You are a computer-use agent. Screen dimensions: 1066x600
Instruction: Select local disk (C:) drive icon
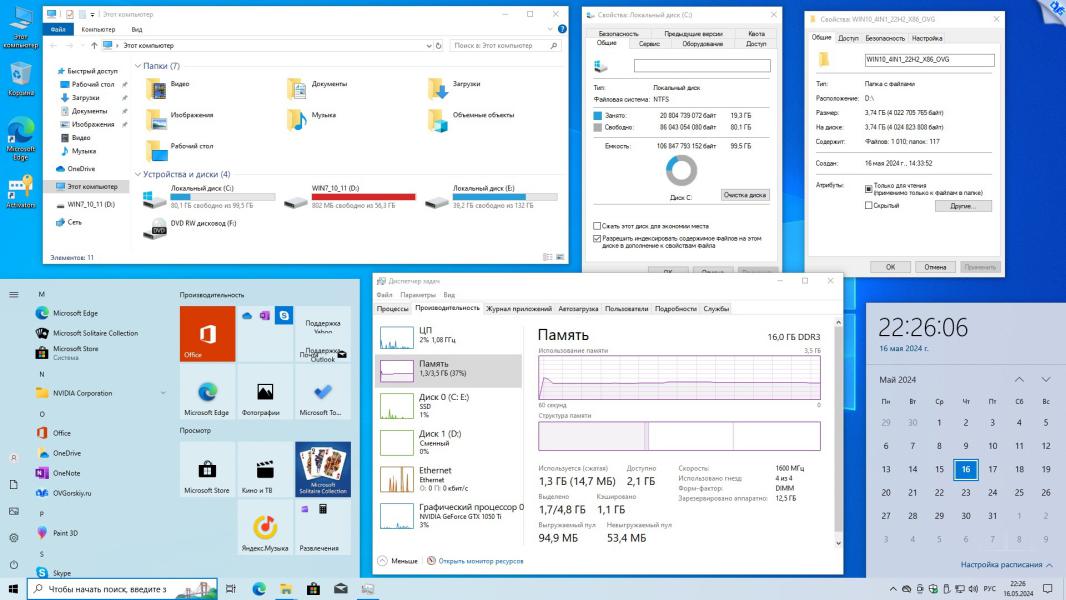154,198
